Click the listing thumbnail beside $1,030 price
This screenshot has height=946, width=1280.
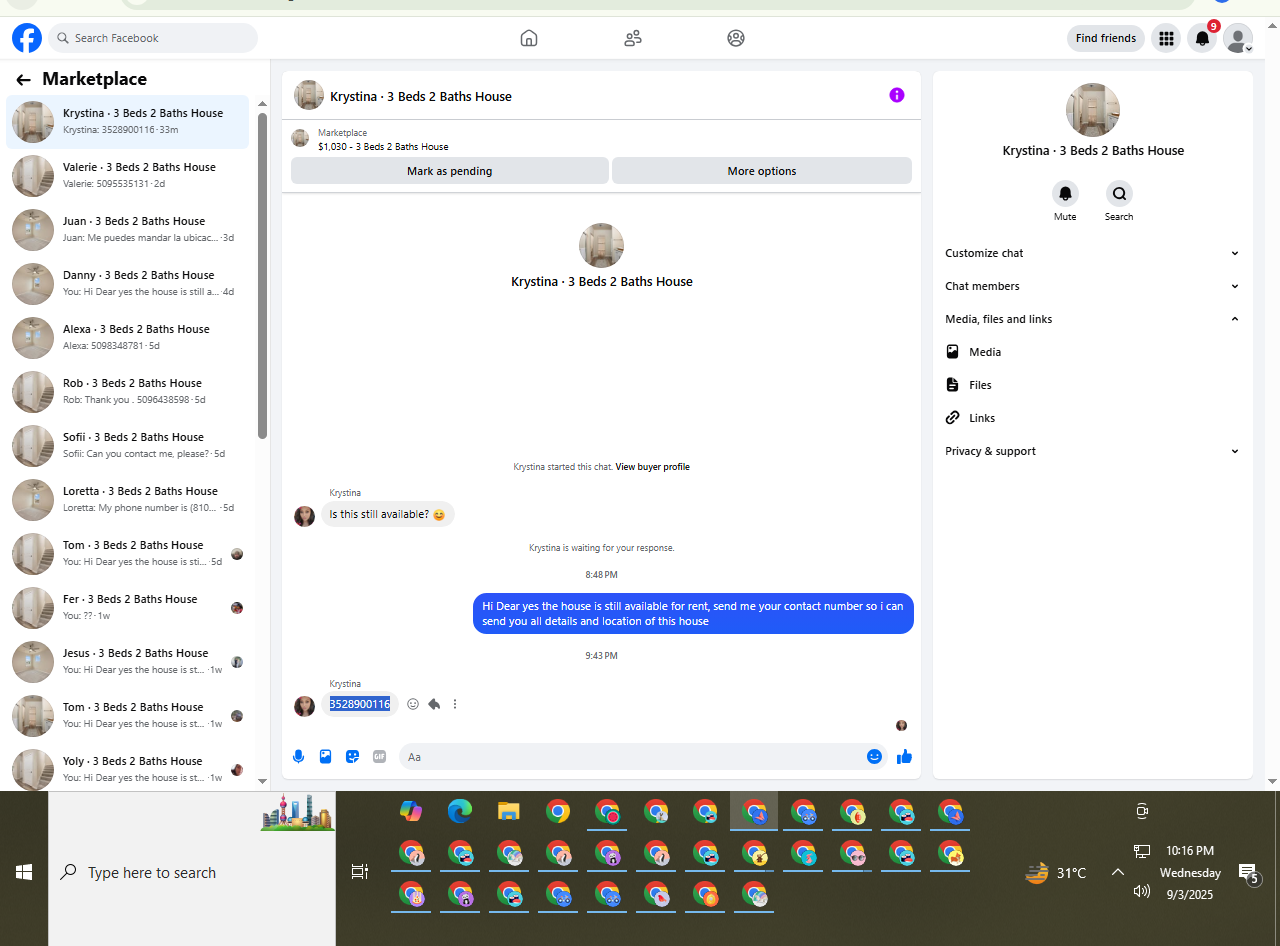pyautogui.click(x=300, y=138)
